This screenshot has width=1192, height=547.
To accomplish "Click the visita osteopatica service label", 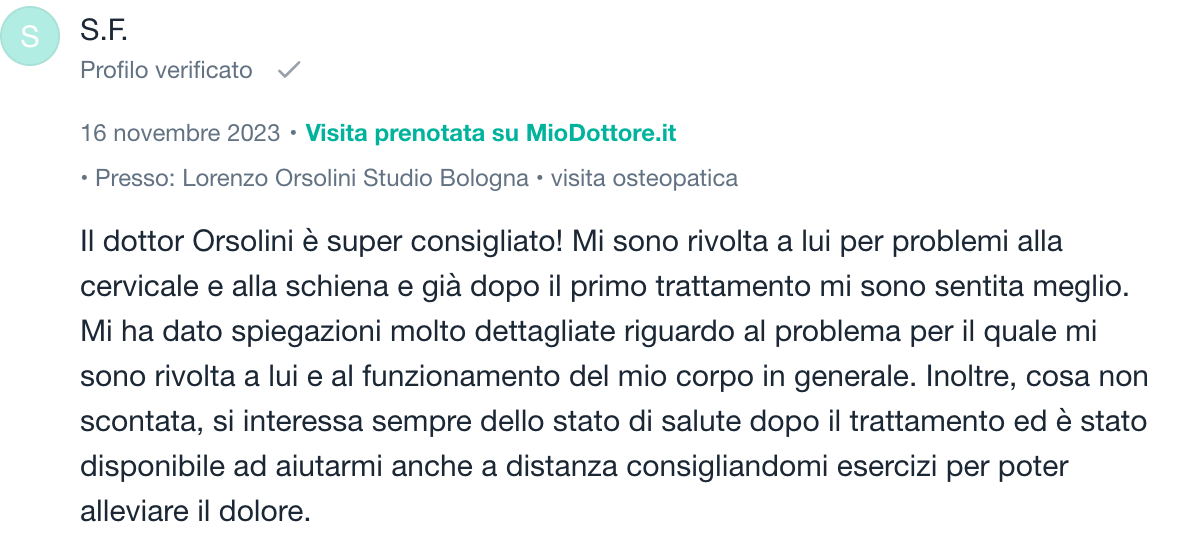I will [x=644, y=179].
